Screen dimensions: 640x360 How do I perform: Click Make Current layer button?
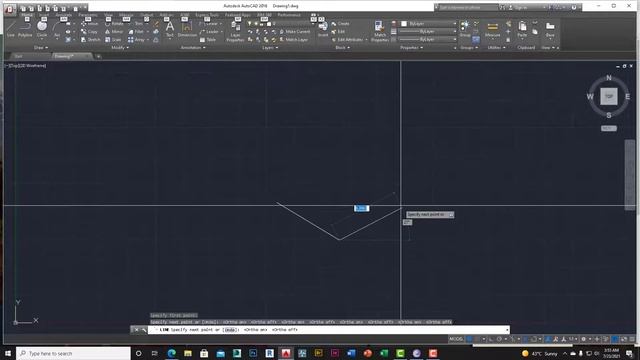point(295,31)
